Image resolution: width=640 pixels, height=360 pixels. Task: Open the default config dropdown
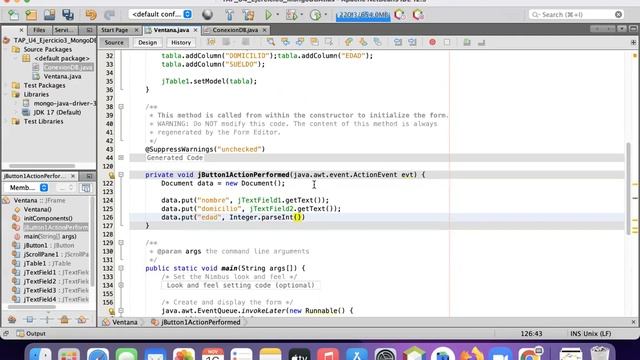pyautogui.click(x=160, y=14)
